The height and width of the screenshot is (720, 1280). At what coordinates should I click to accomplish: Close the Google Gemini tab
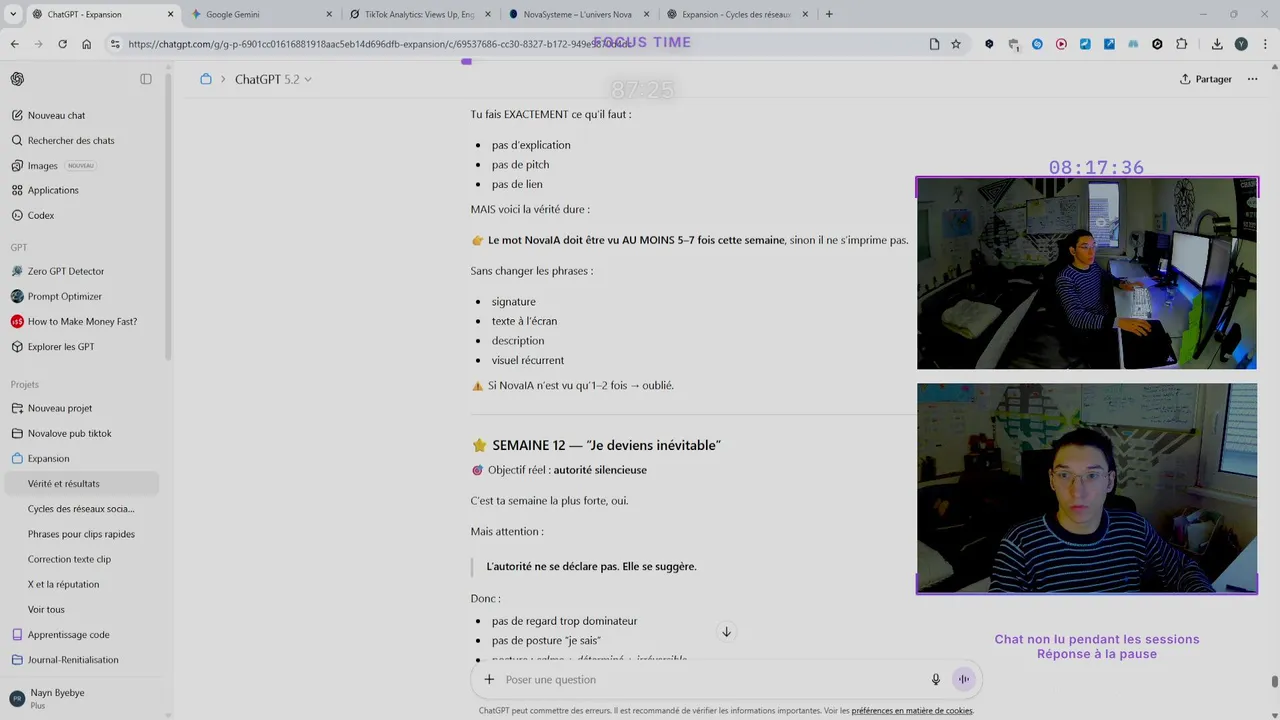(329, 14)
